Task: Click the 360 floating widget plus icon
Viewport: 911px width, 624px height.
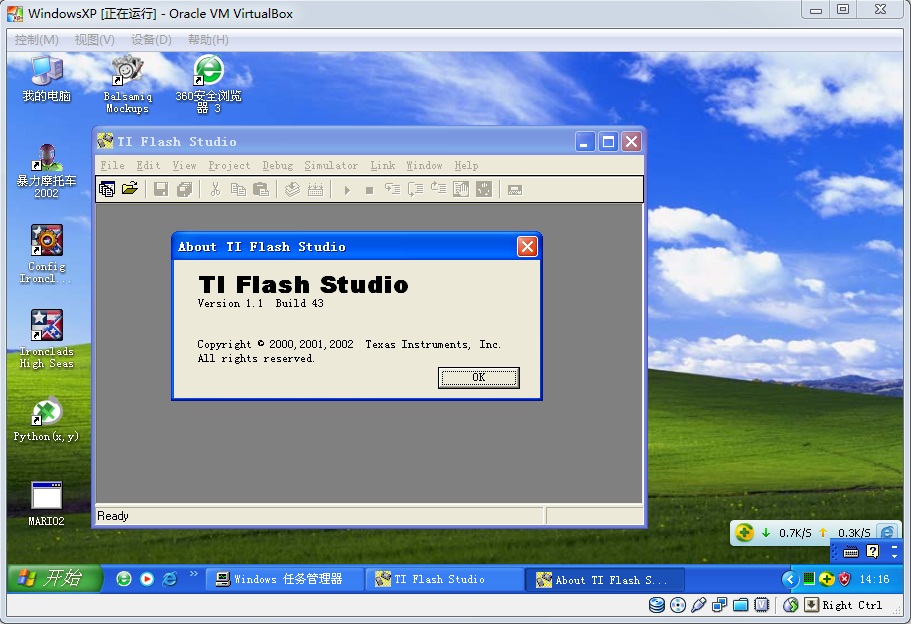Action: click(x=744, y=532)
